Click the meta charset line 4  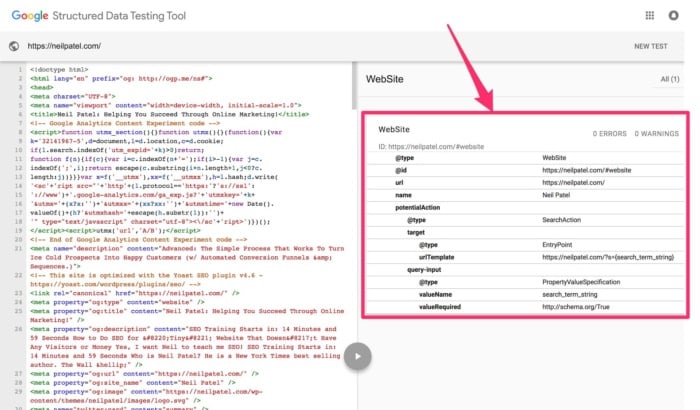[73, 96]
